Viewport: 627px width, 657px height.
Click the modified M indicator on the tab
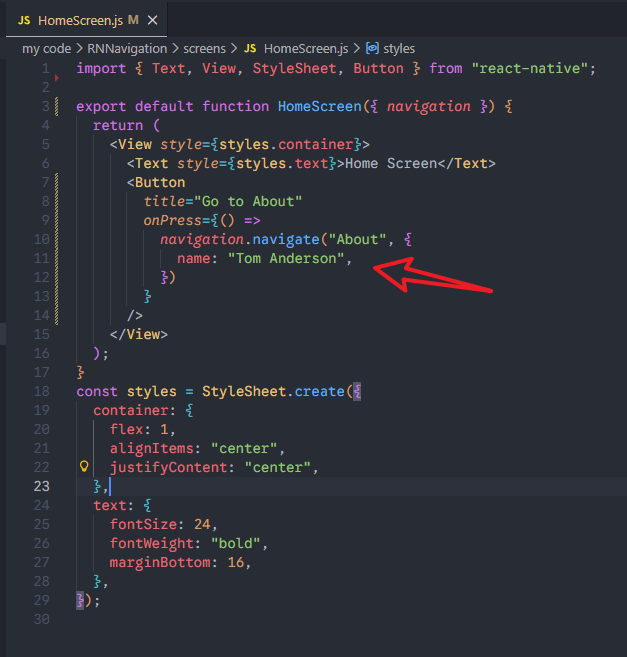[132, 20]
